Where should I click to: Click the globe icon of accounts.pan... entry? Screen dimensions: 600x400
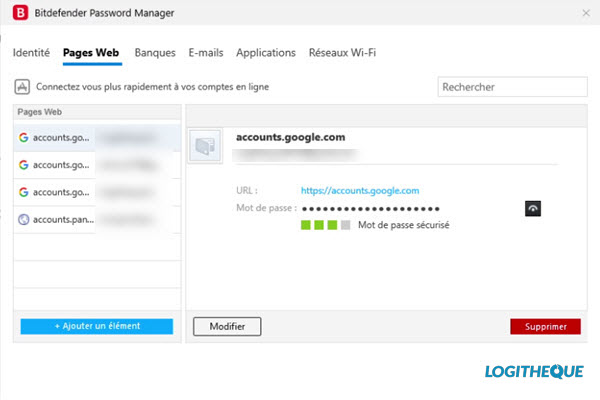click(24, 220)
